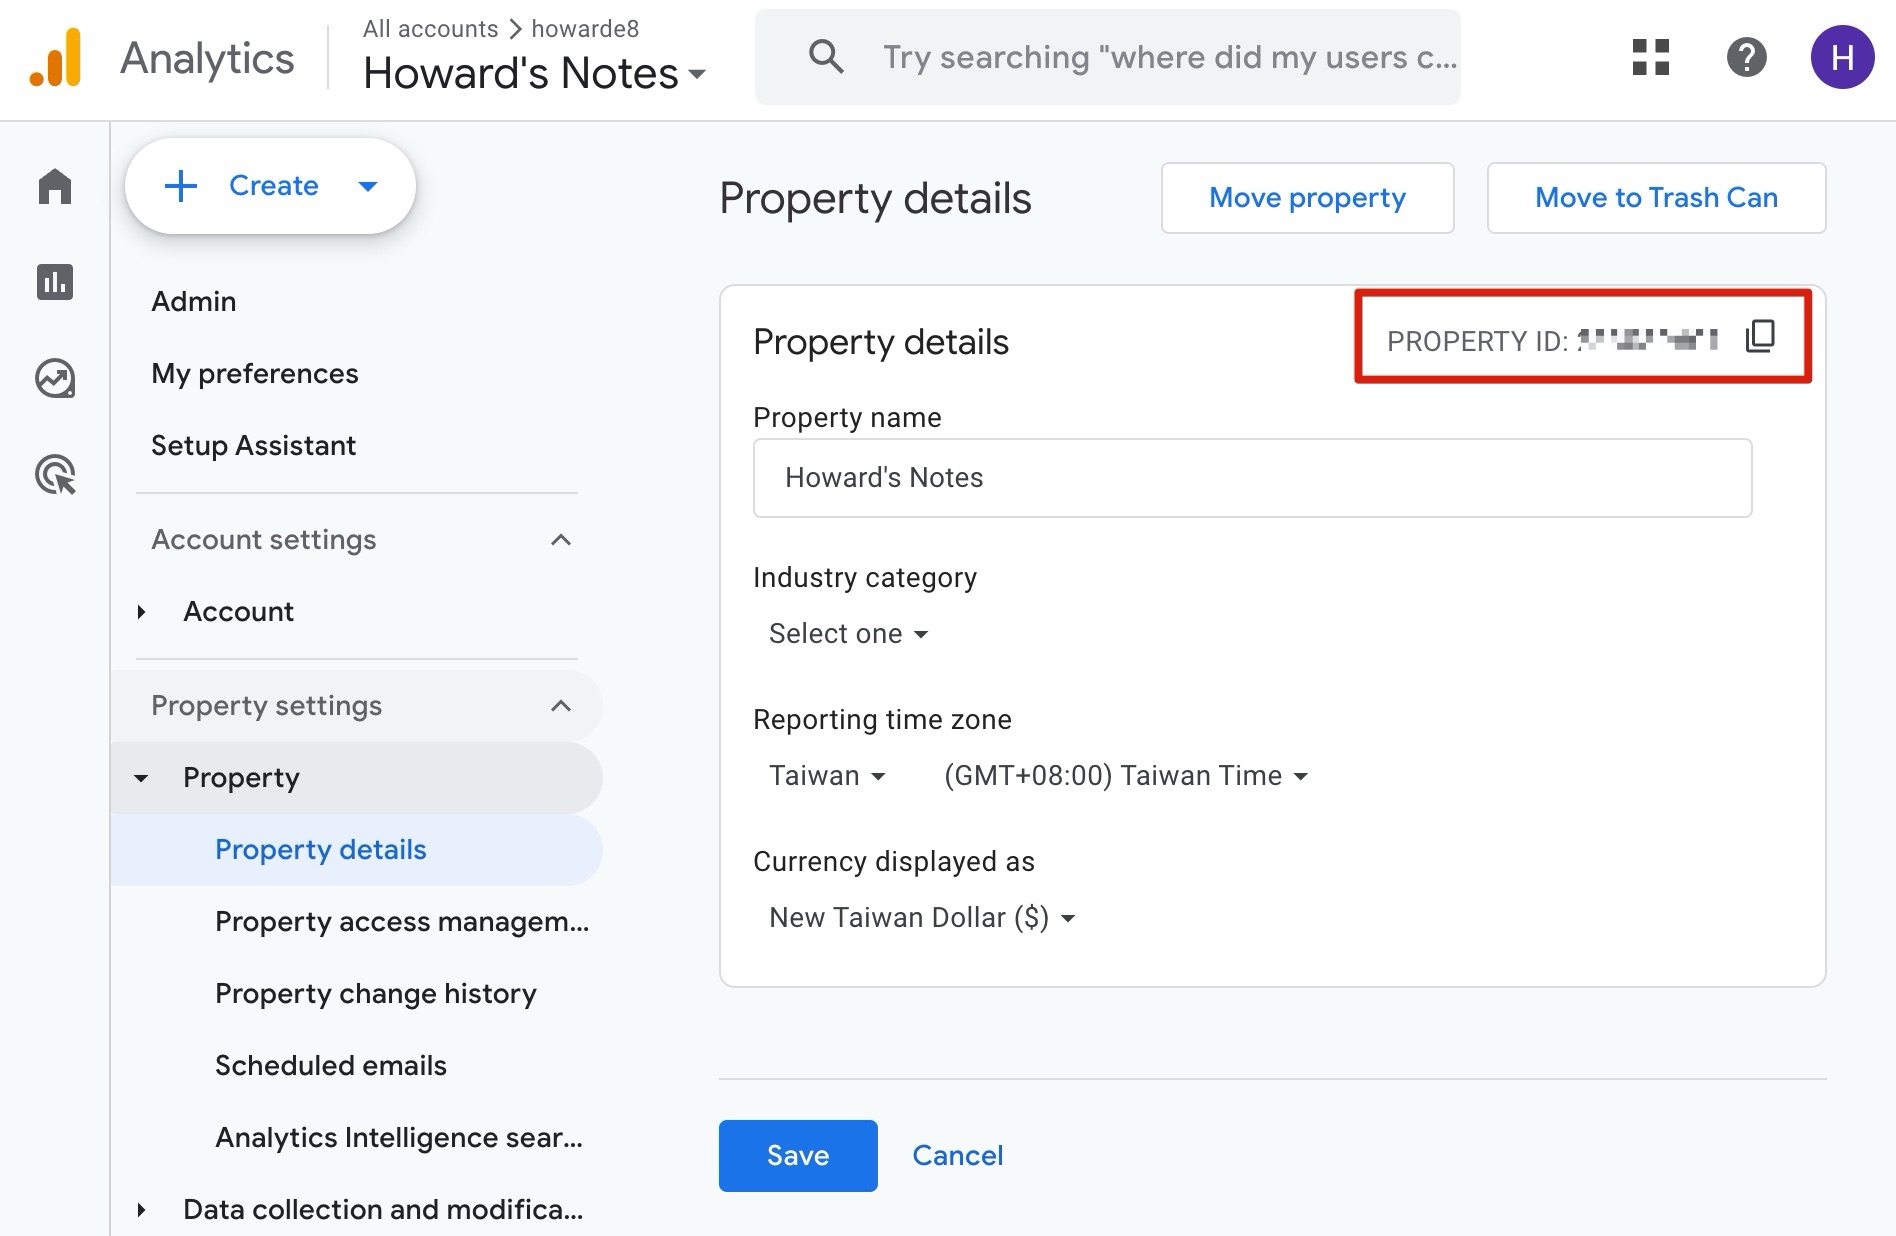Click the Create button label

point(274,186)
